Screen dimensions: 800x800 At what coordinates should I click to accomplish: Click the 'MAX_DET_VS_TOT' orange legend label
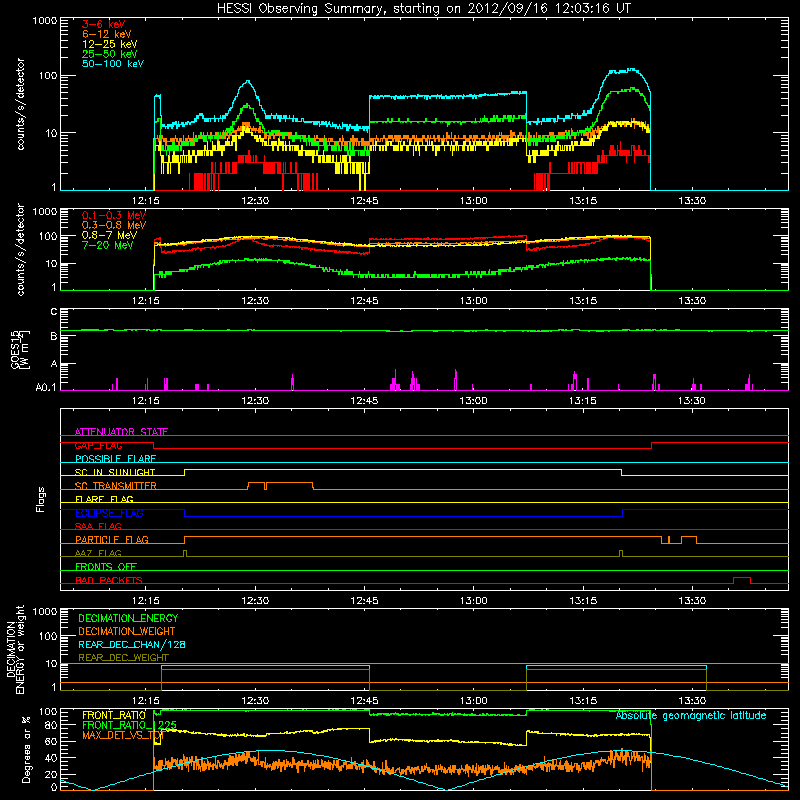click(122, 735)
